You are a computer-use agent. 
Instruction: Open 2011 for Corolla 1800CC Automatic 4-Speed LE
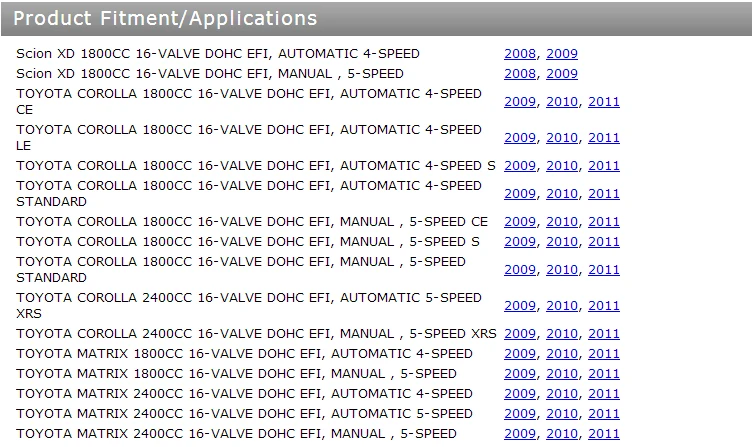coord(604,138)
